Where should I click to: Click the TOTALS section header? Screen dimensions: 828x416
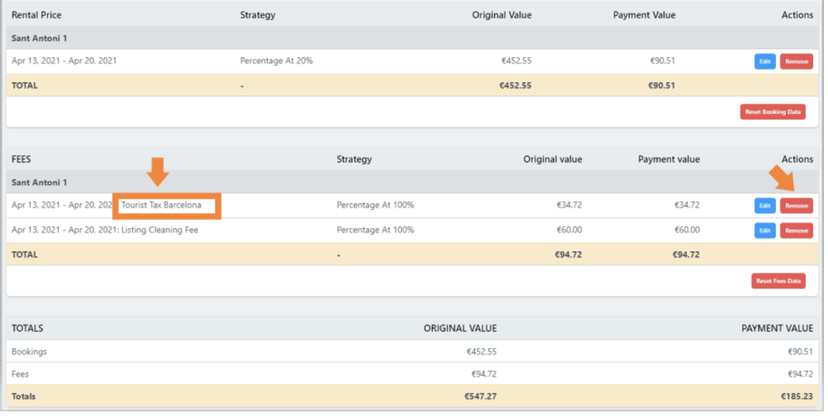(x=27, y=328)
